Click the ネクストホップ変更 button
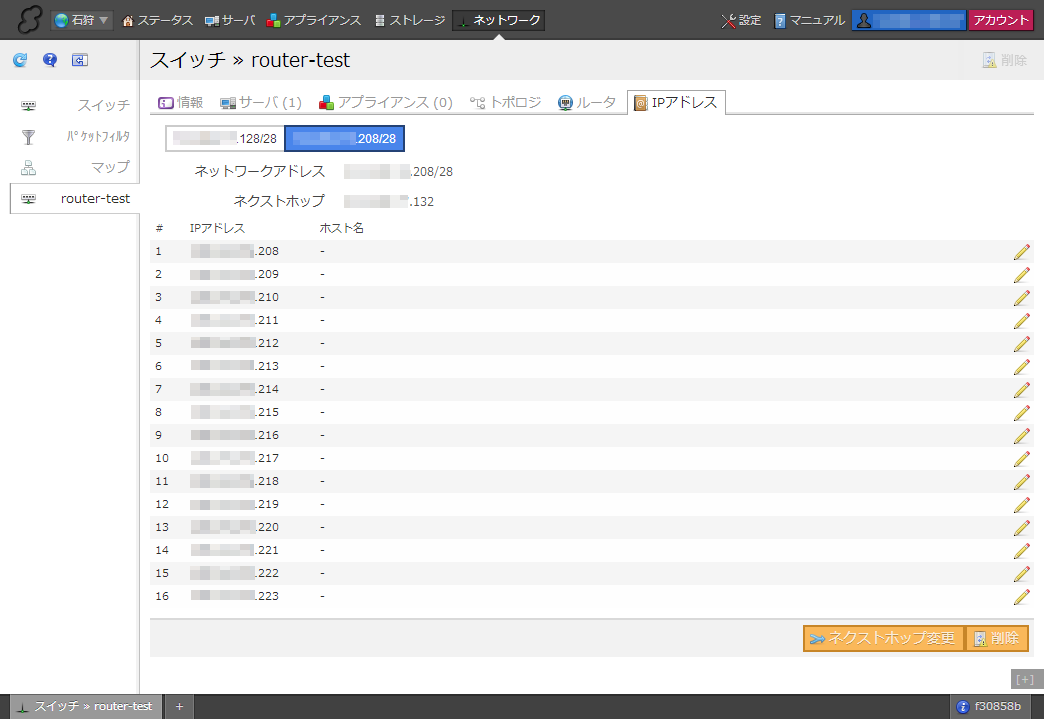The height and width of the screenshot is (719, 1044). 883,639
